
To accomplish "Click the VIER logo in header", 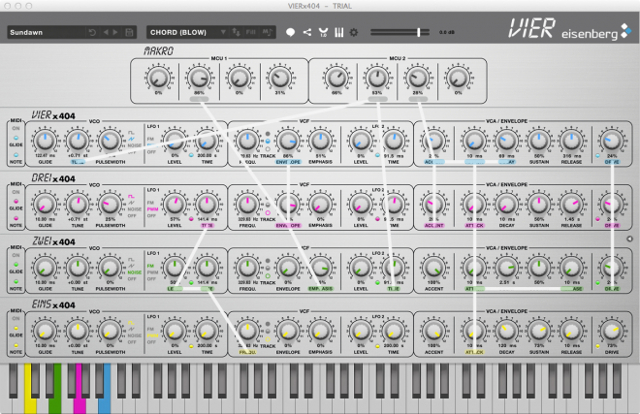I will coord(531,28).
